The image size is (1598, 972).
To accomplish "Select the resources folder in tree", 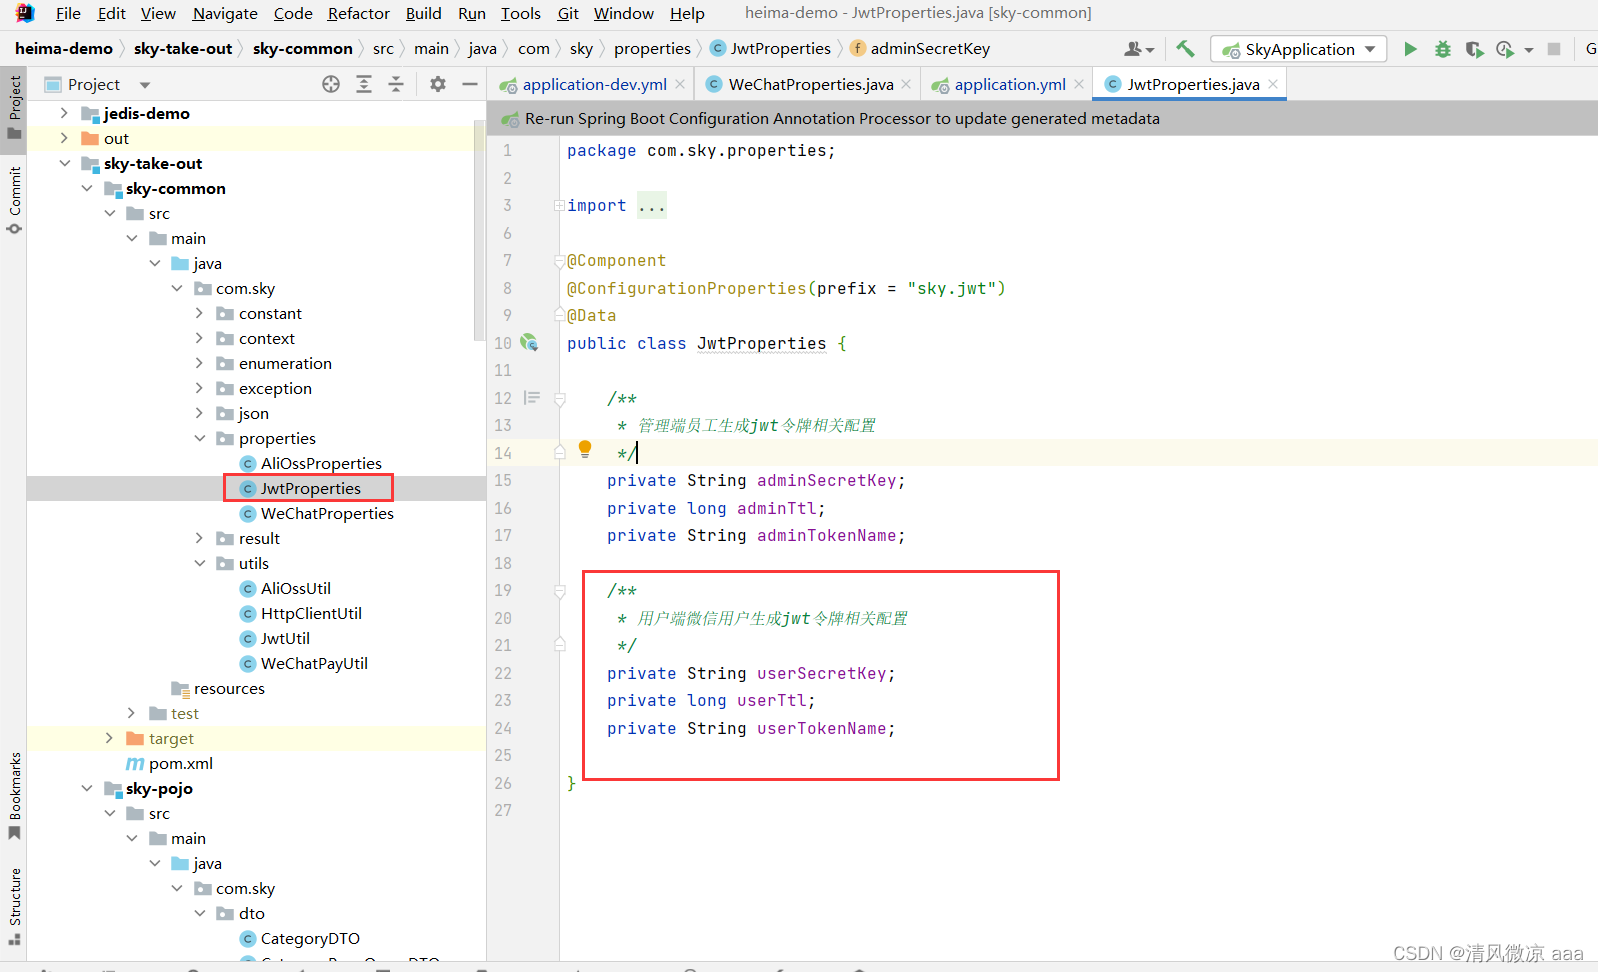I will [x=229, y=688].
